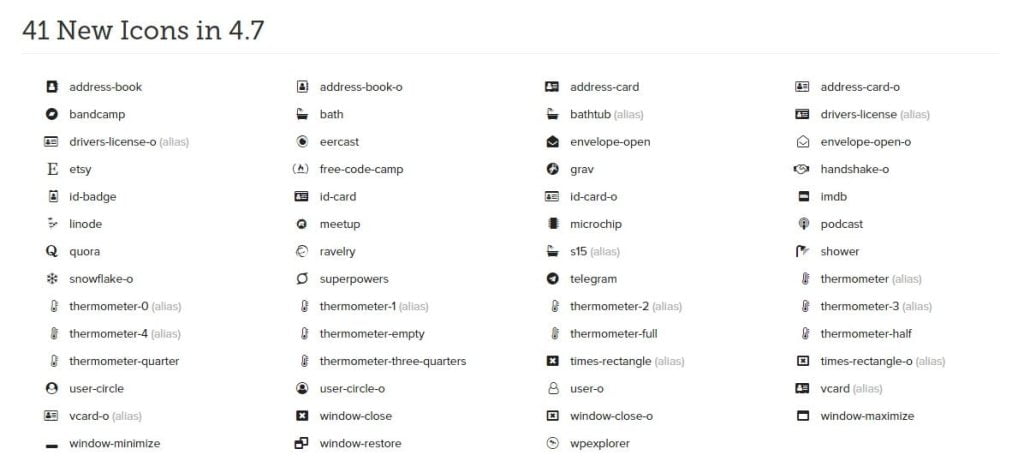Screen dimensions: 1024x473
Task: Select the microchip icon
Action: (552, 224)
